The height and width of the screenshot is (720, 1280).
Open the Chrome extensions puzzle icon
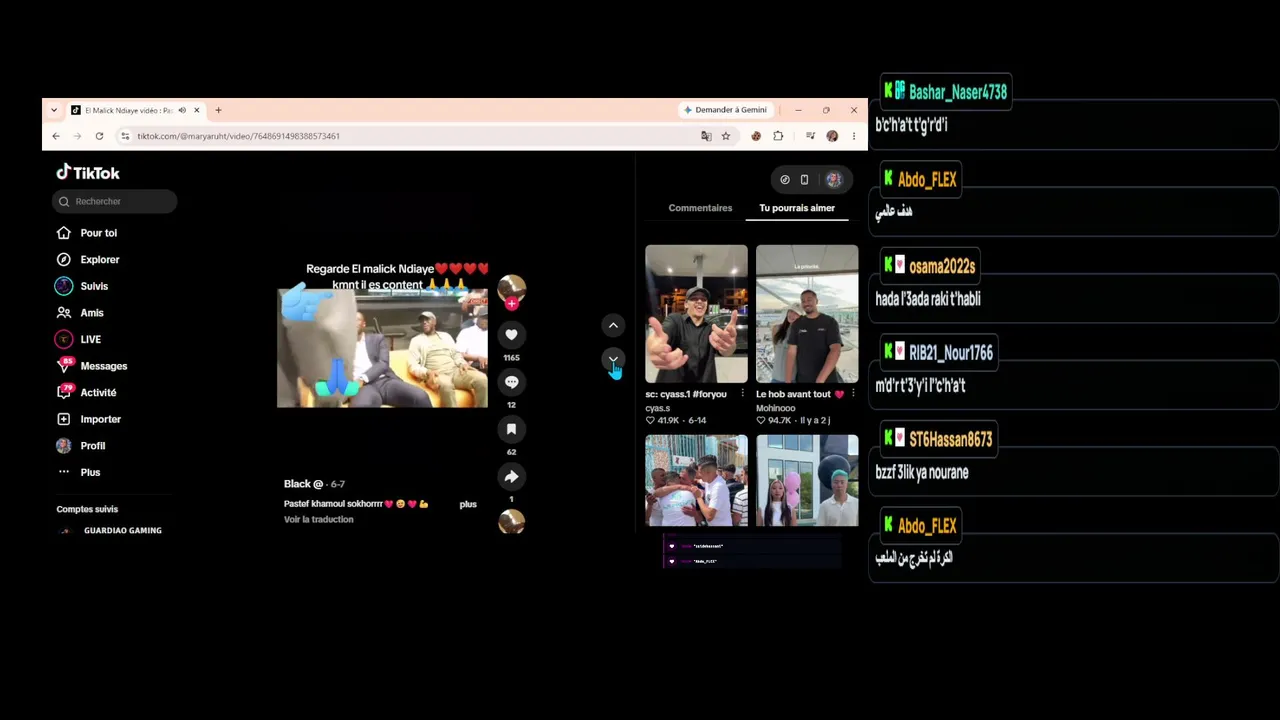(x=778, y=136)
